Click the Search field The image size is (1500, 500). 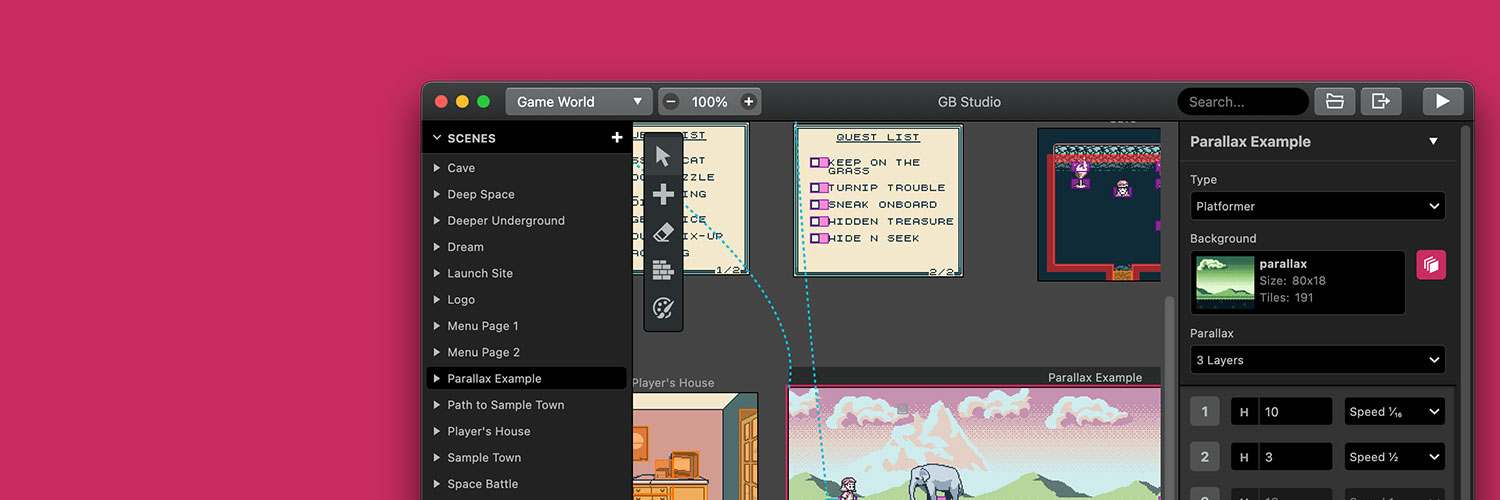[1243, 102]
